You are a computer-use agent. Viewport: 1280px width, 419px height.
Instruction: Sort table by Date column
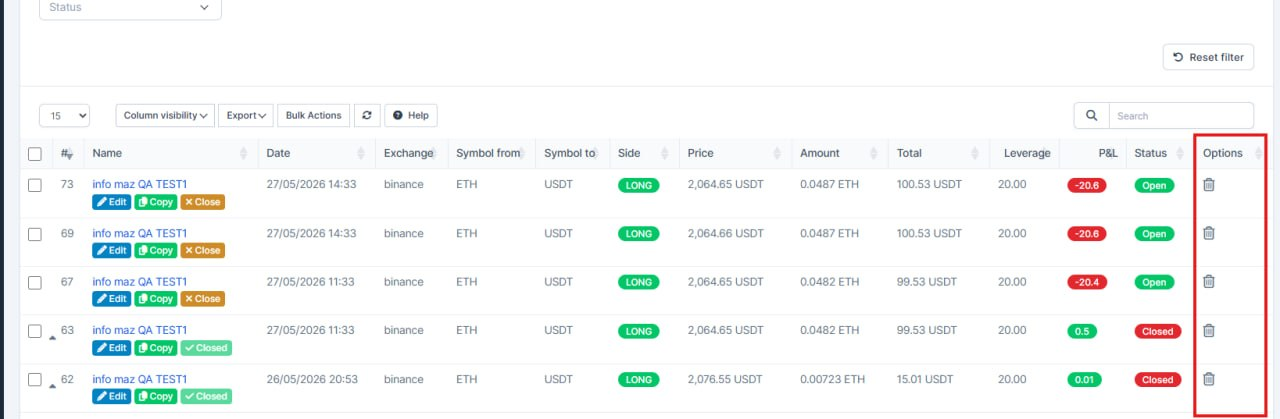pyautogui.click(x=317, y=153)
